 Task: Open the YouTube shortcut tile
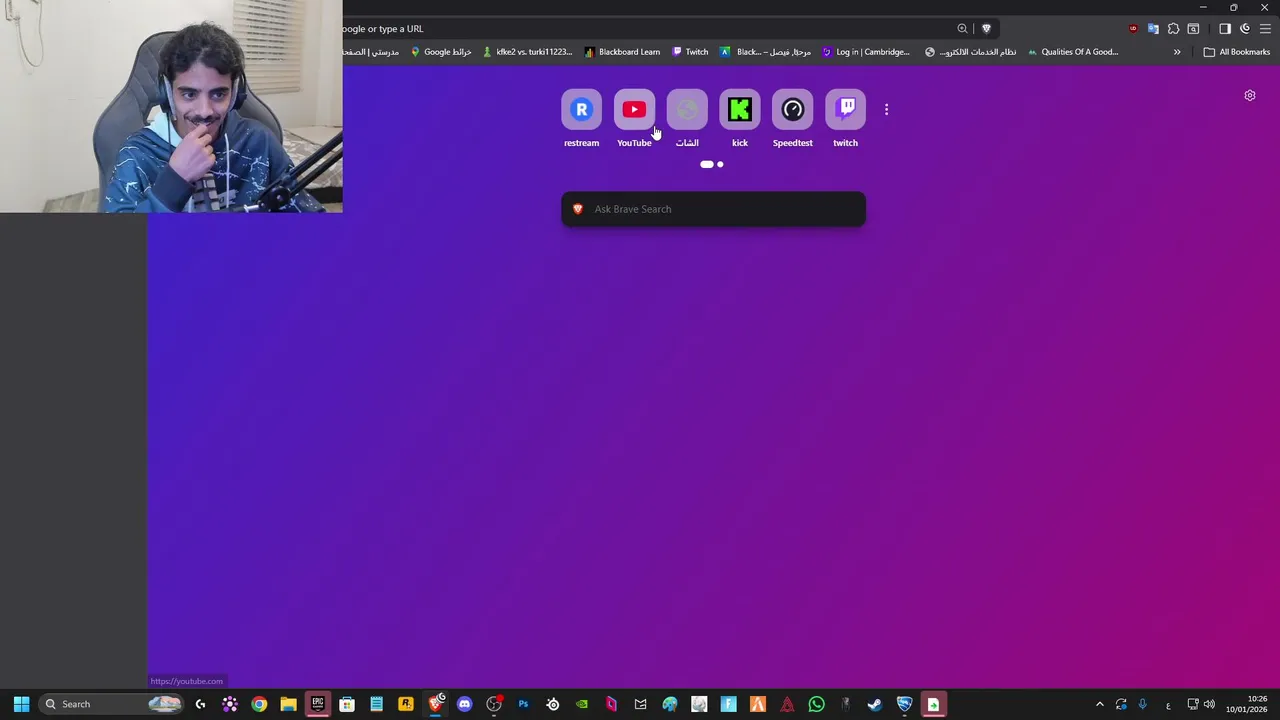(634, 110)
